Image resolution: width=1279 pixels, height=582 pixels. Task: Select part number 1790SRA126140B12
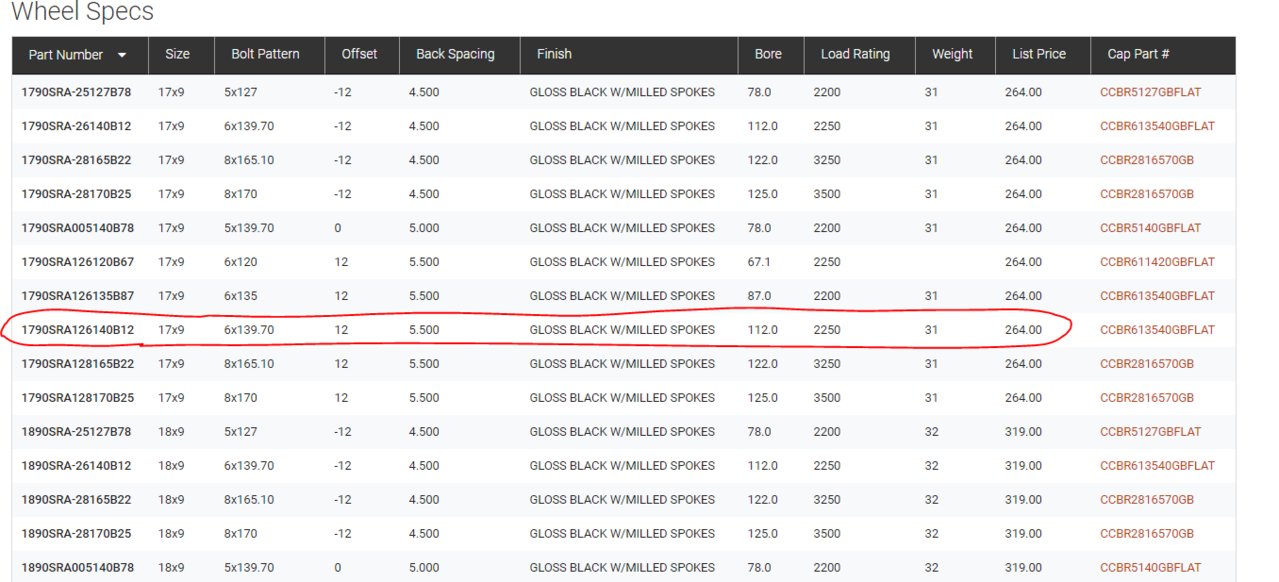coord(78,330)
